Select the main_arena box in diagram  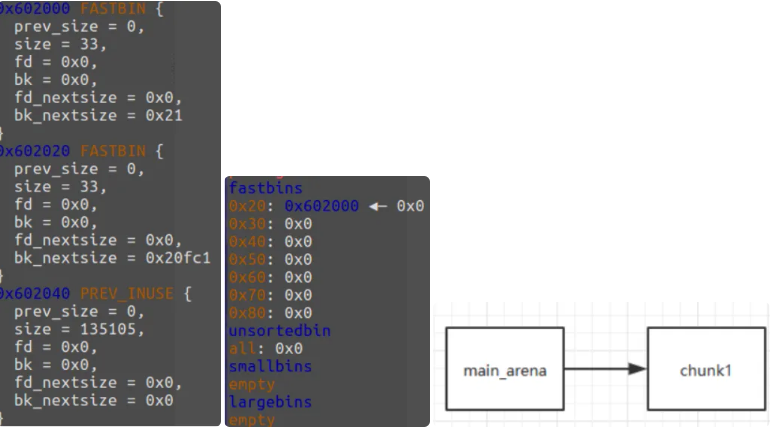505,369
